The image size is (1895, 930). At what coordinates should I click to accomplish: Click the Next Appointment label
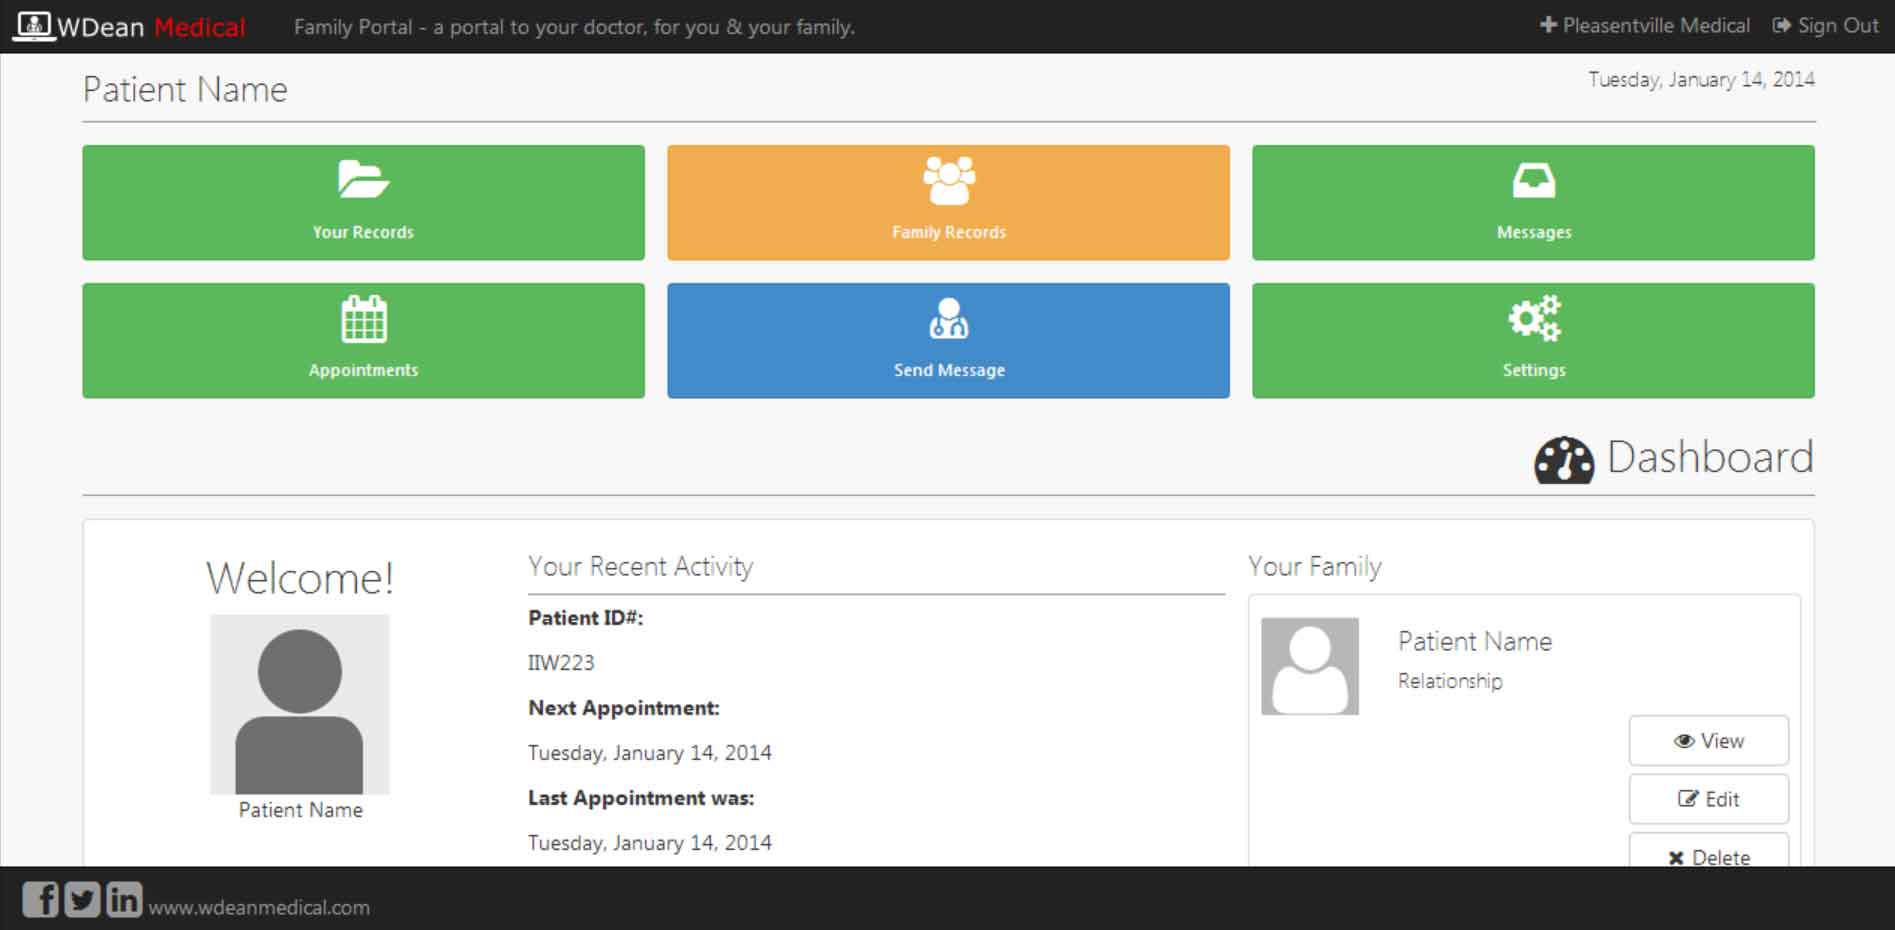point(624,708)
